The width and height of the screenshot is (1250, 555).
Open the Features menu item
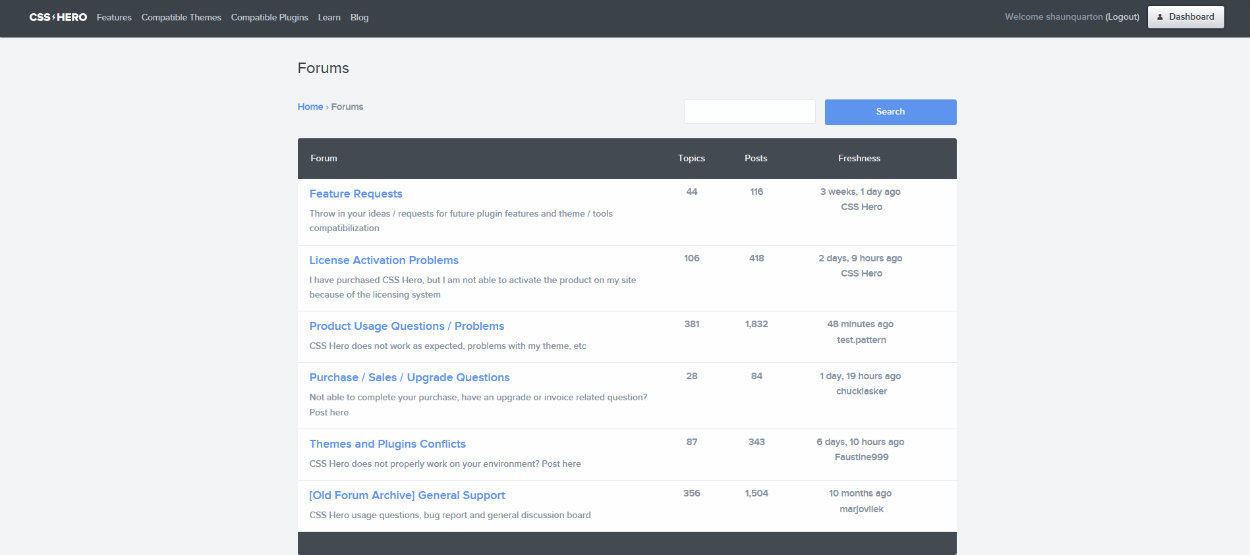(x=114, y=17)
